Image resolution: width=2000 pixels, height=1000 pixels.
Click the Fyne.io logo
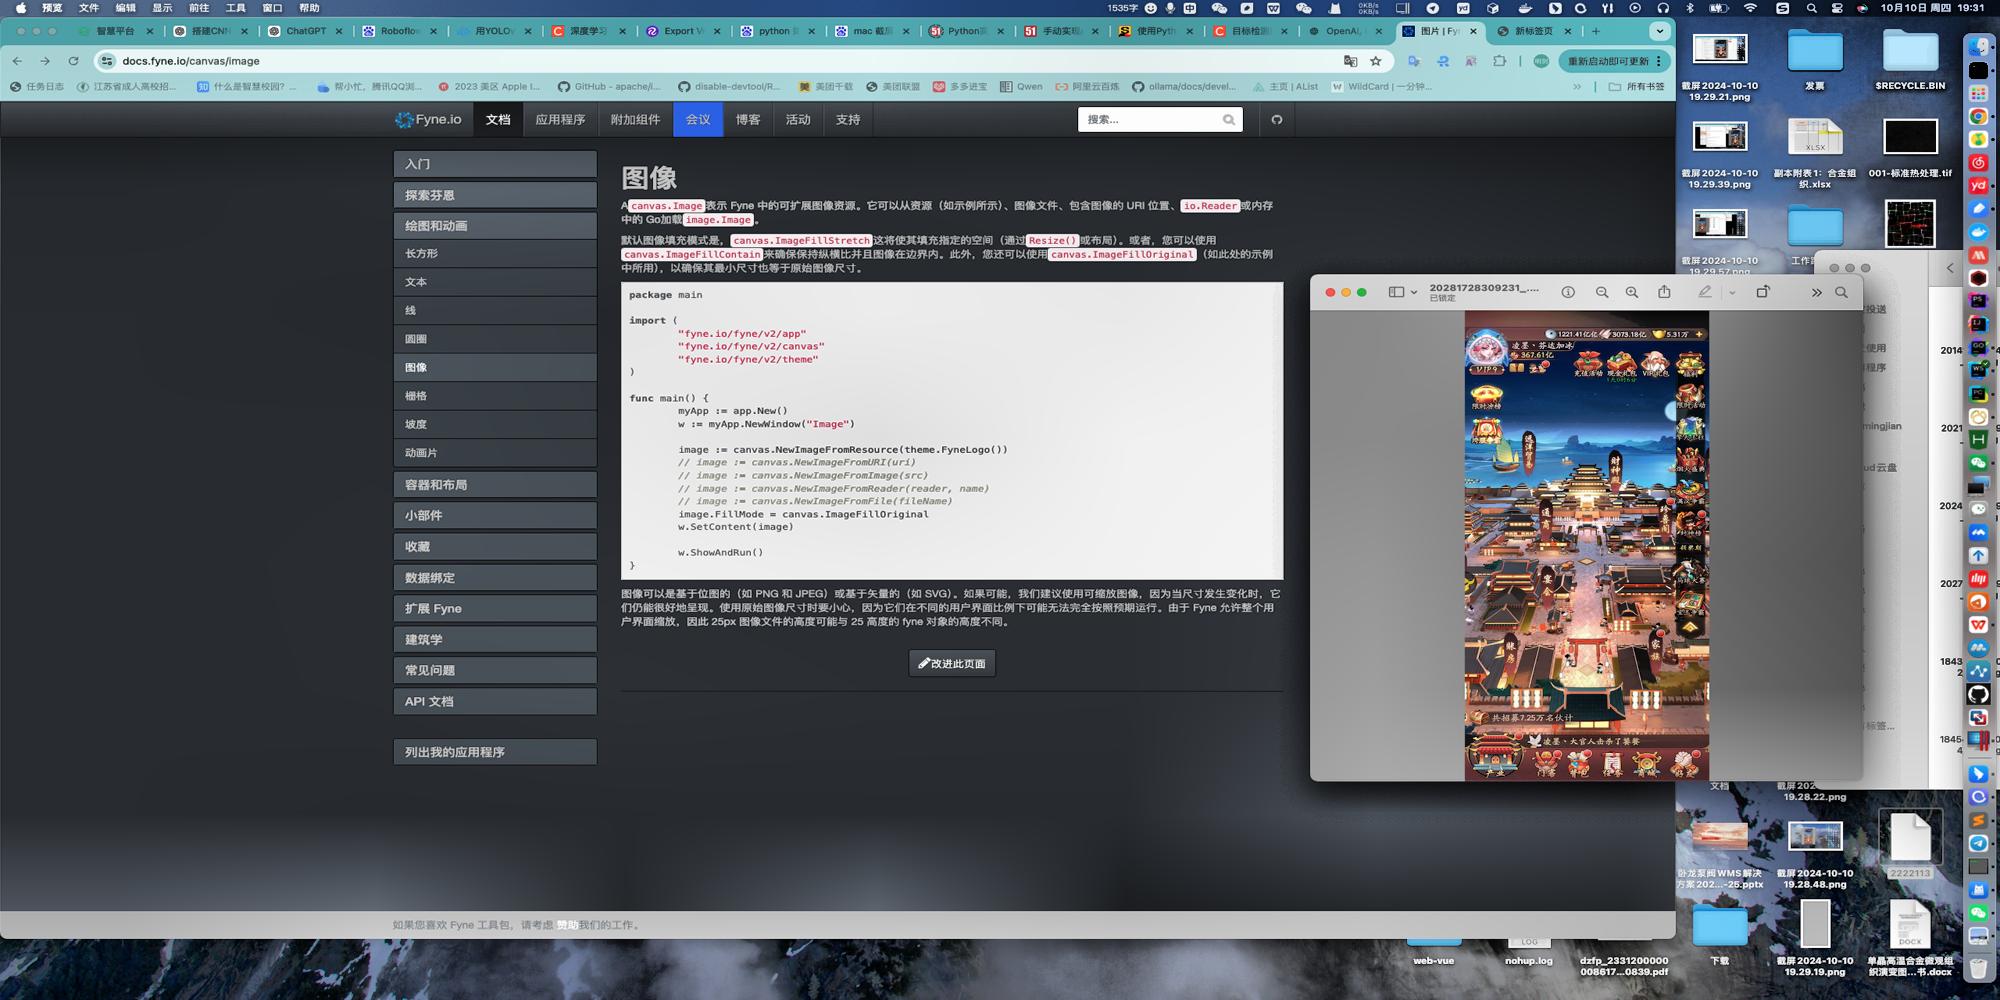(x=428, y=119)
